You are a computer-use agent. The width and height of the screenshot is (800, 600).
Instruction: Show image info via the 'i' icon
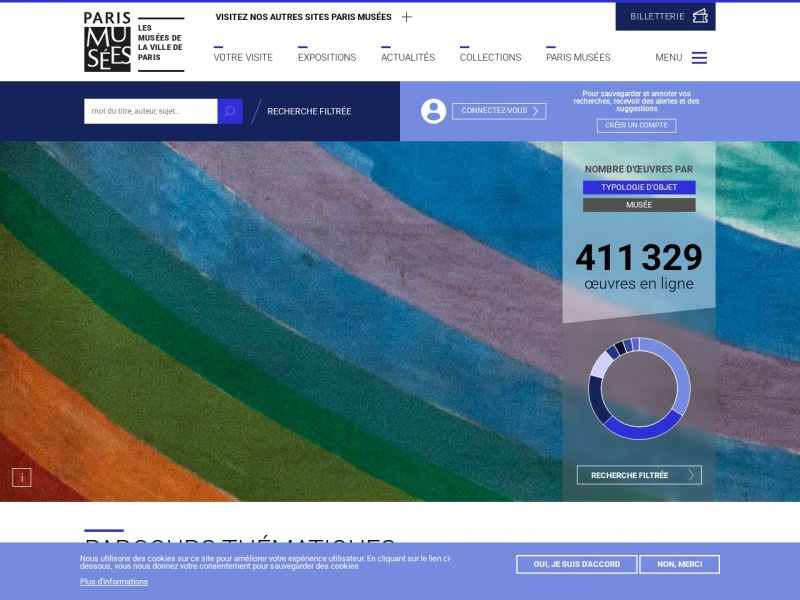pyautogui.click(x=21, y=478)
